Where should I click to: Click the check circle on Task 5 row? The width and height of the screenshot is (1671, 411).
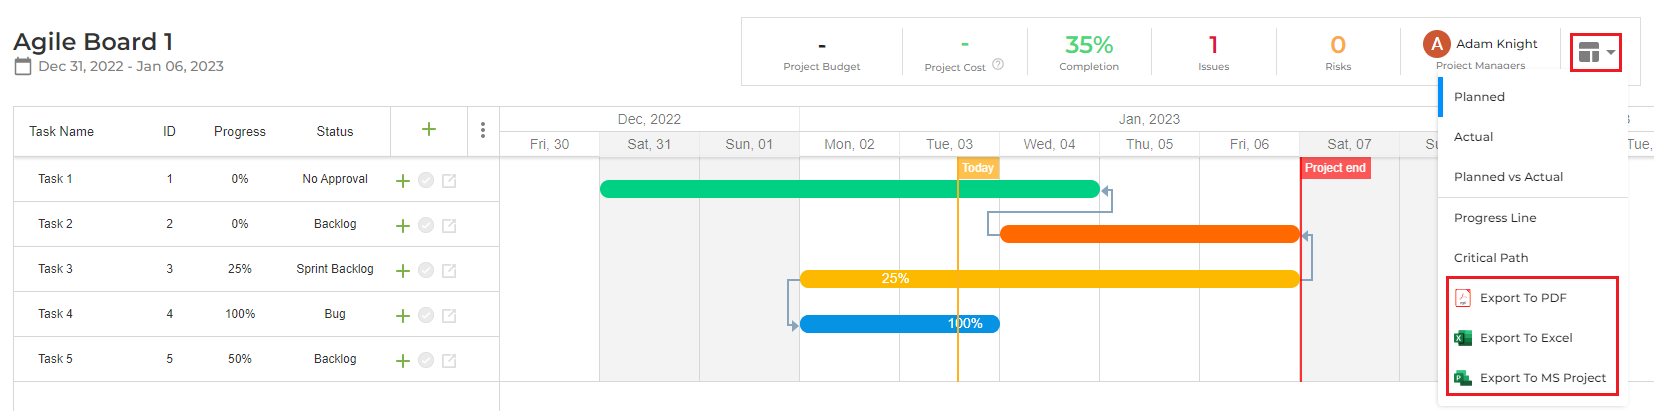[426, 360]
